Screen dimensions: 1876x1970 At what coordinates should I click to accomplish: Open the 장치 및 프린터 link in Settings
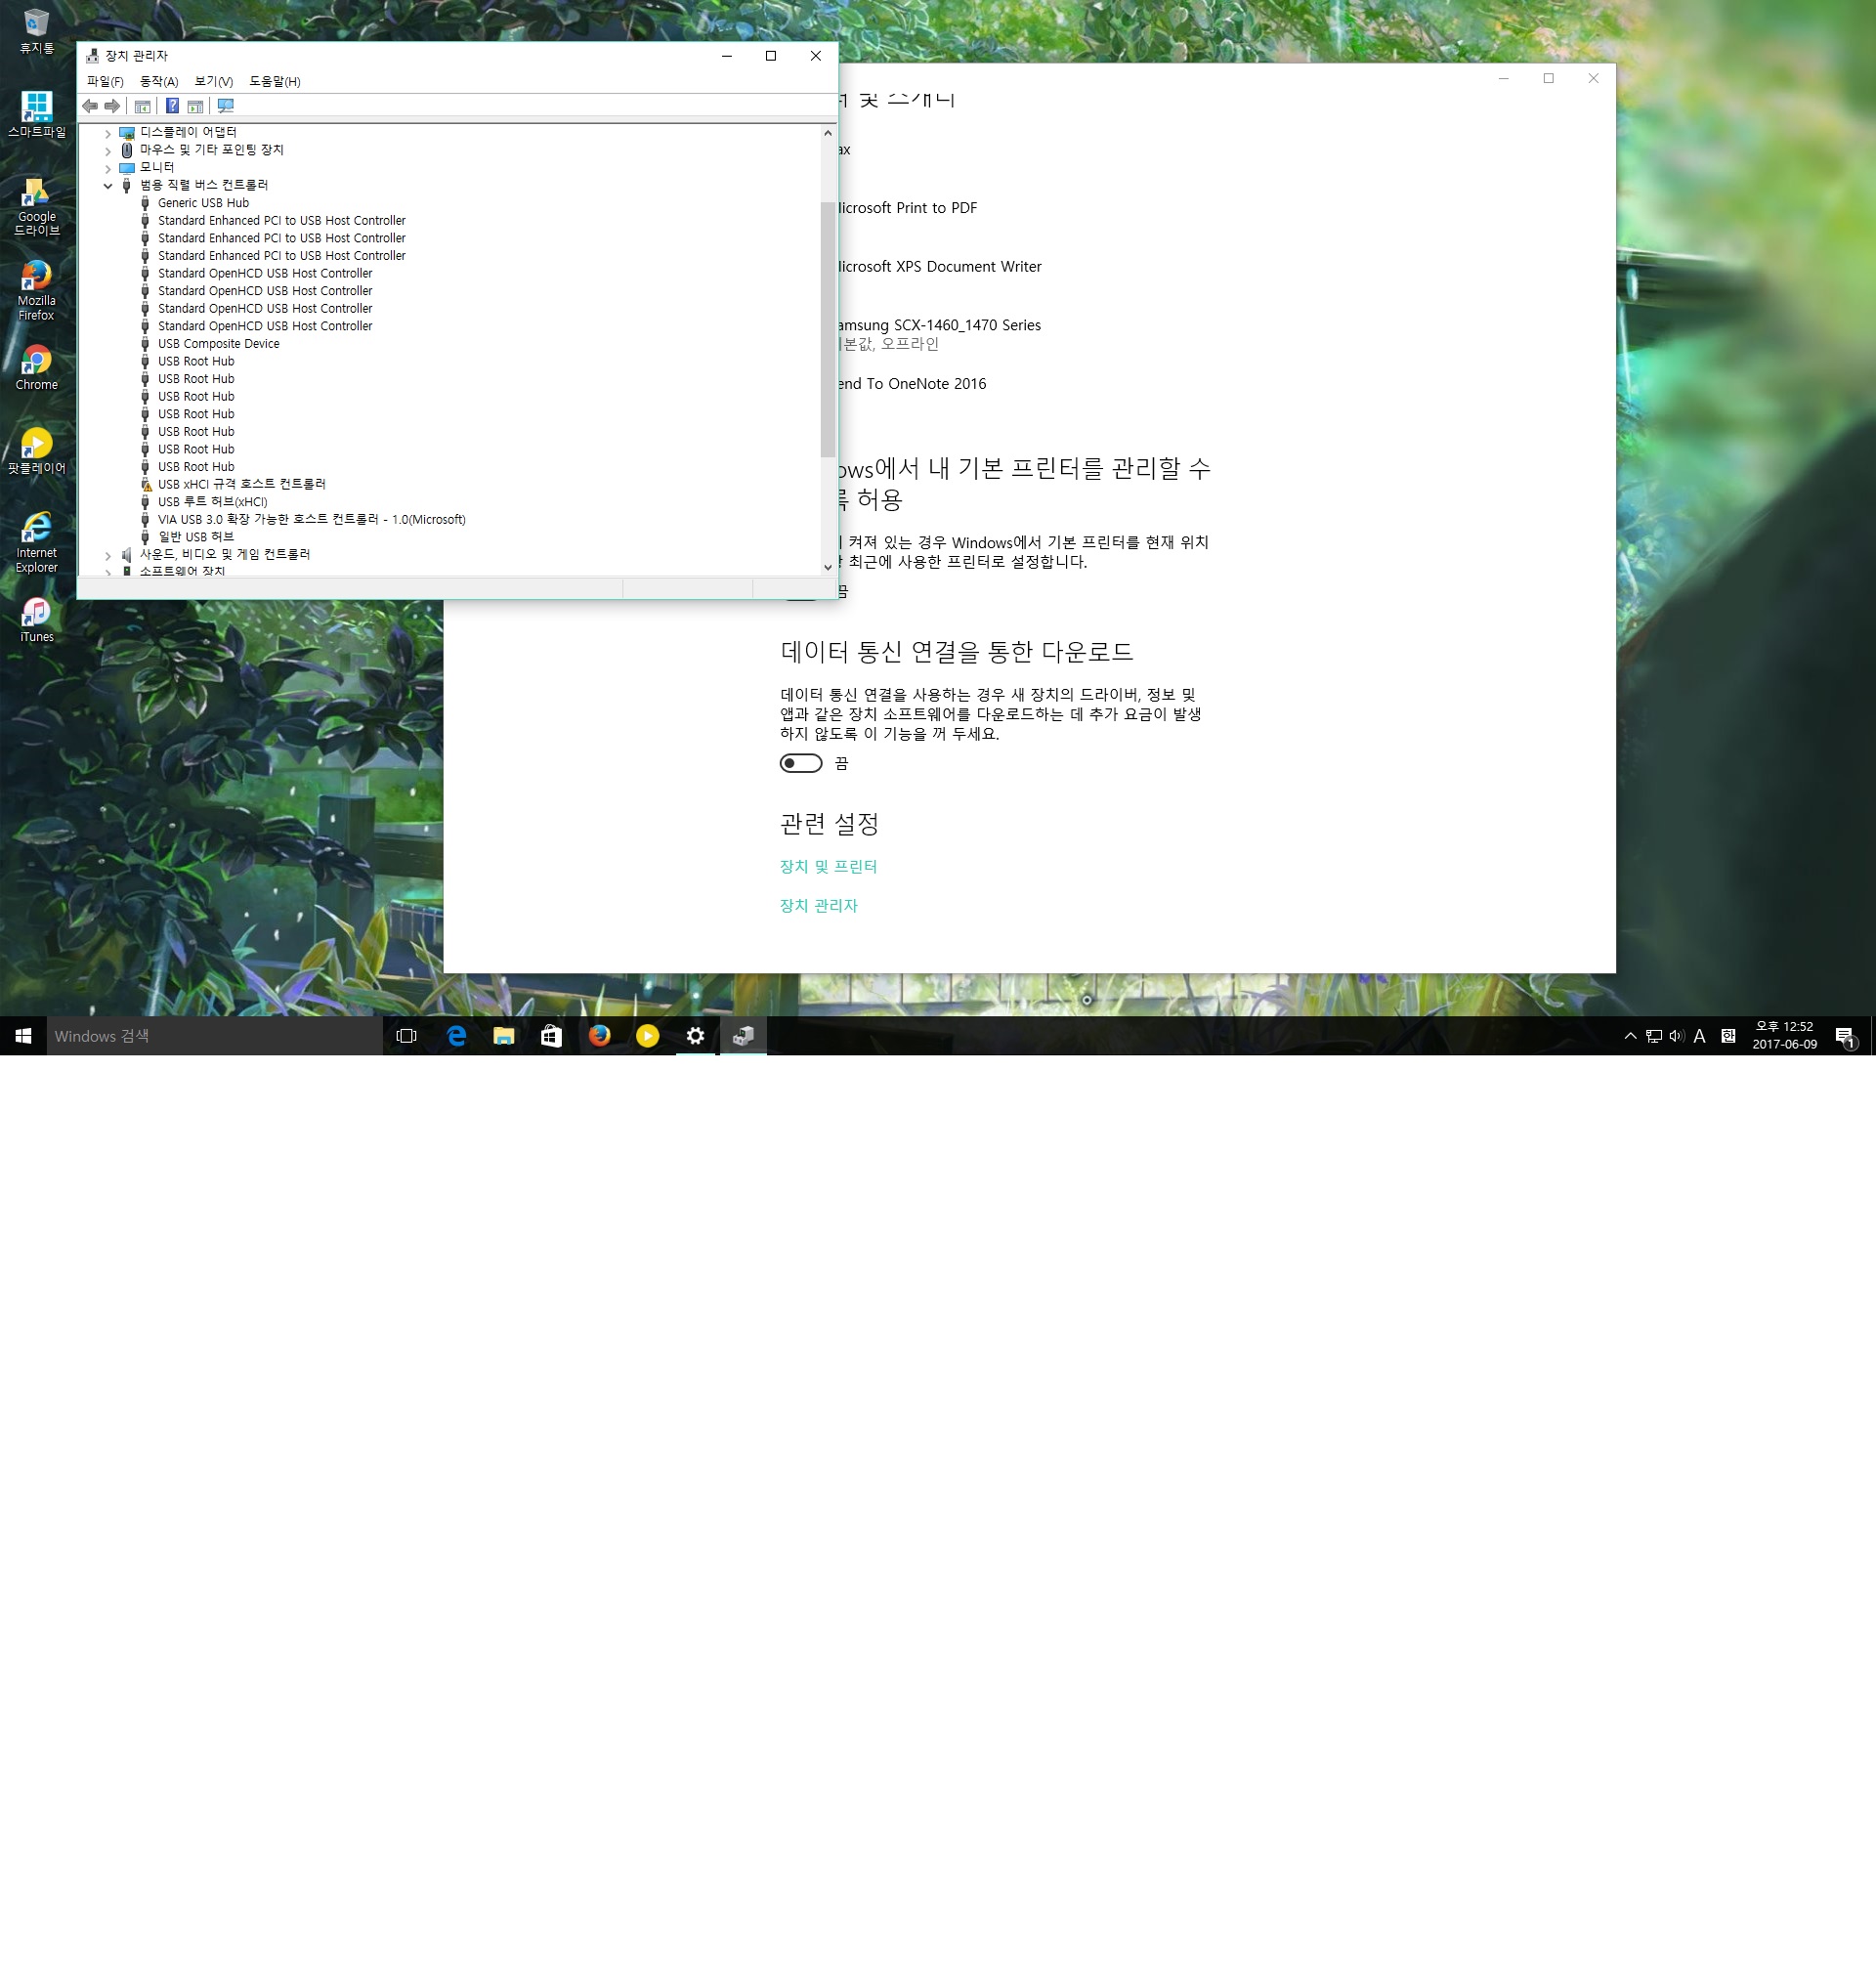[x=828, y=867]
